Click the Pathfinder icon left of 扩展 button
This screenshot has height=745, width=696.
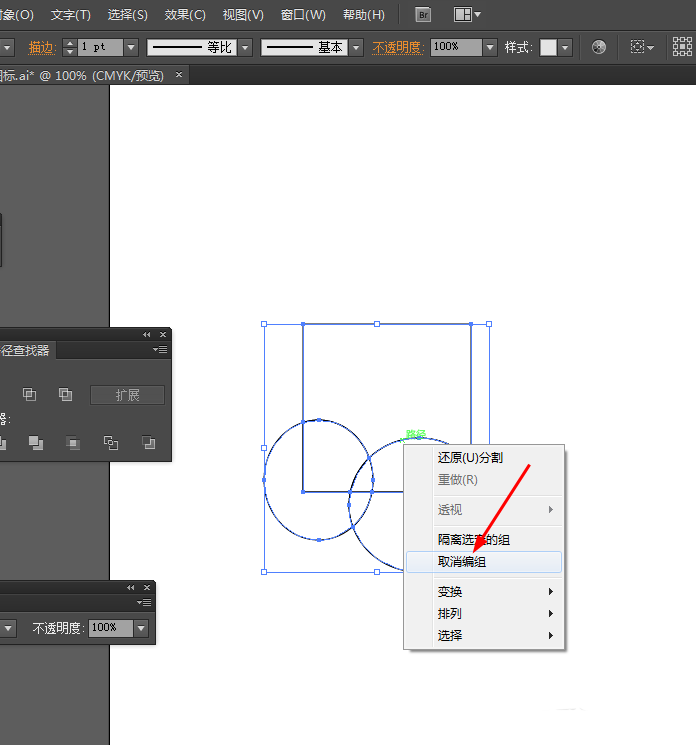(65, 395)
